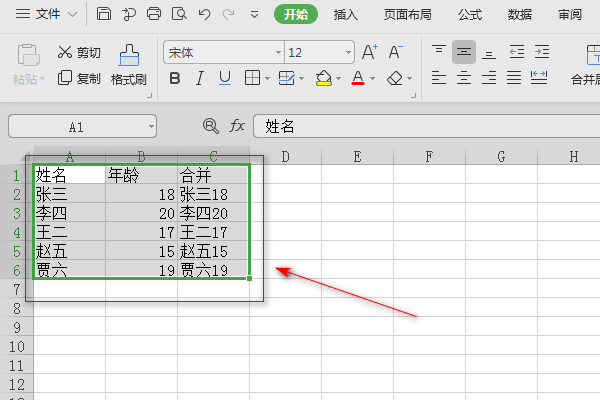
Task: Align text left
Action: click(439, 78)
